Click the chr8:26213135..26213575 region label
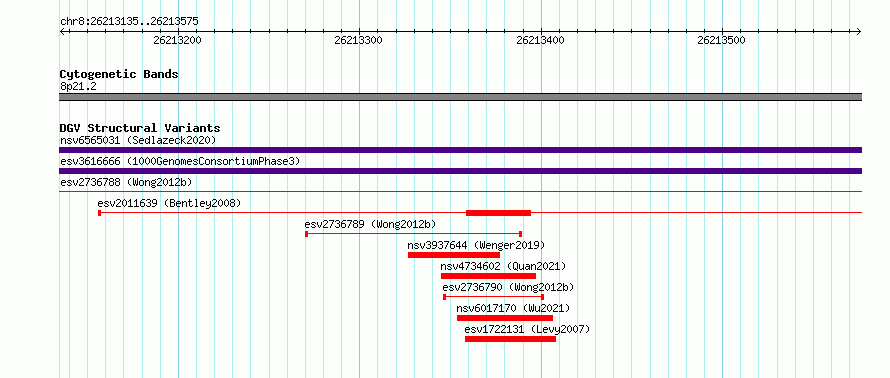The height and width of the screenshot is (378, 890). tap(129, 22)
